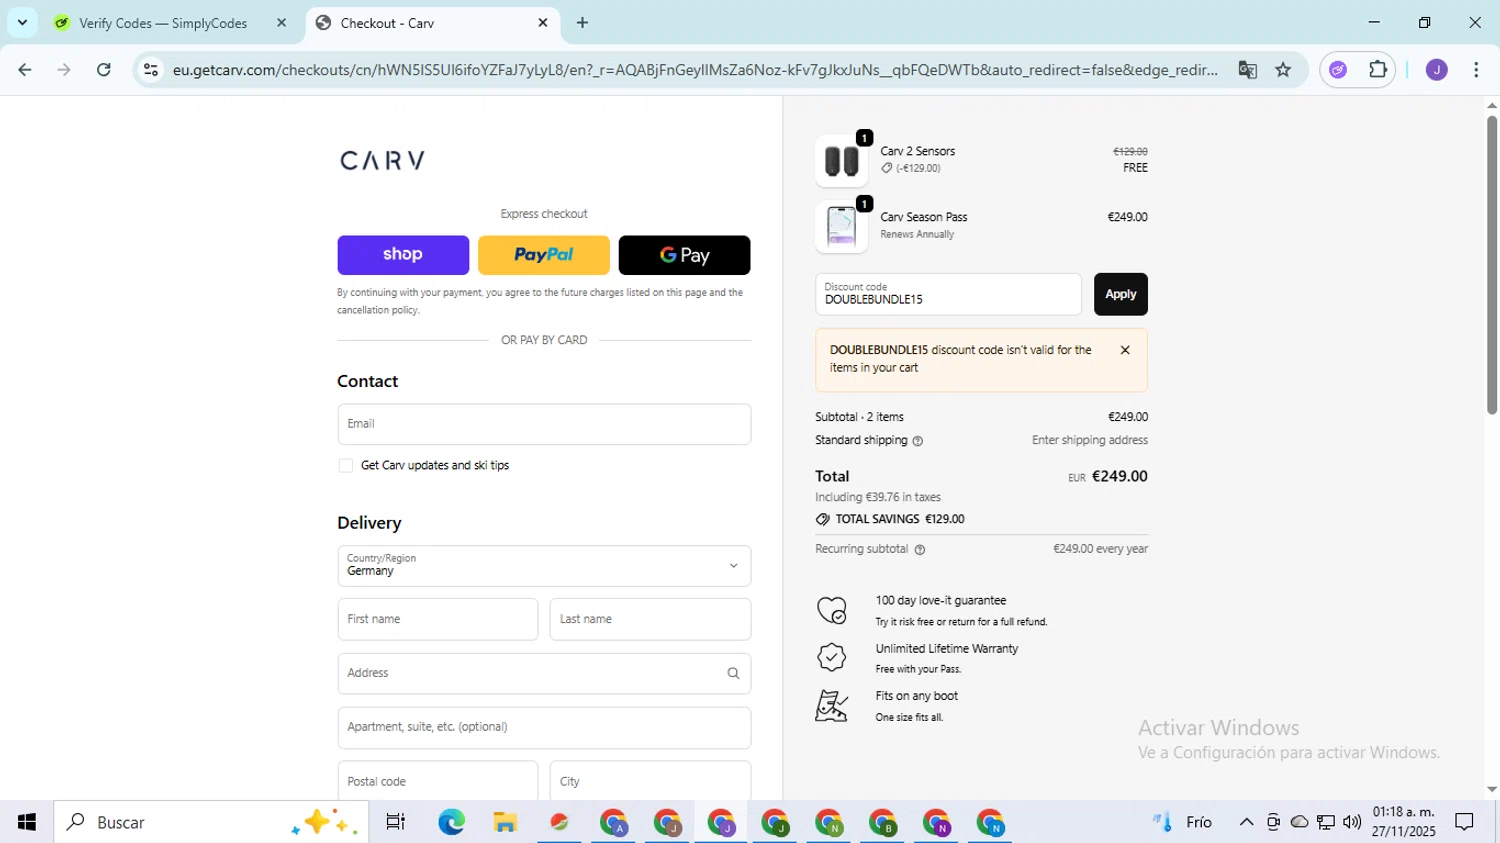Apply the discount code

click(x=1121, y=294)
